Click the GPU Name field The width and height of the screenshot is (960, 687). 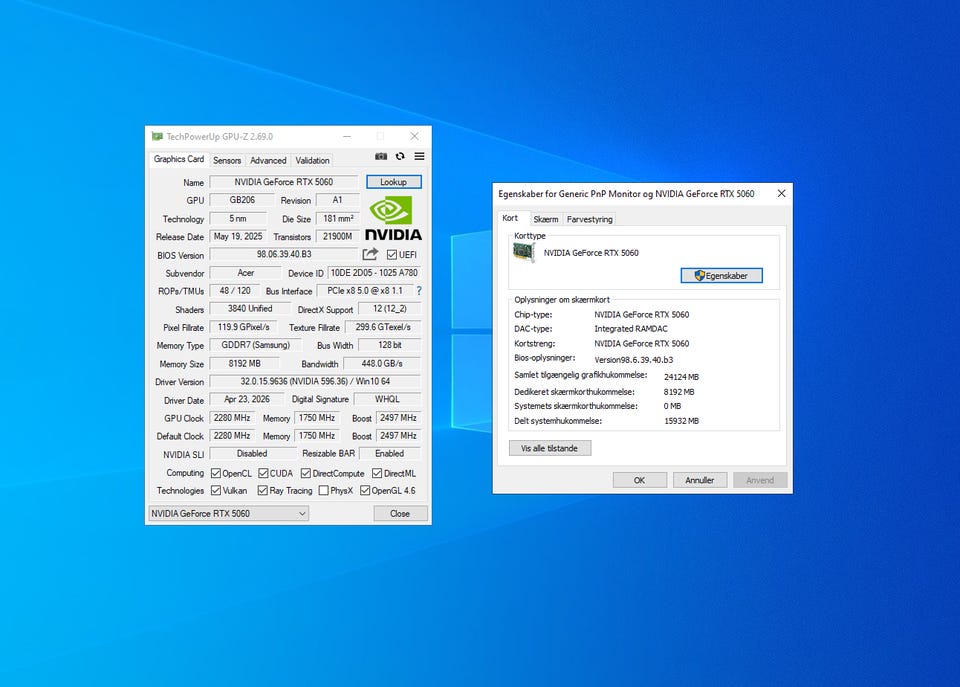(283, 182)
